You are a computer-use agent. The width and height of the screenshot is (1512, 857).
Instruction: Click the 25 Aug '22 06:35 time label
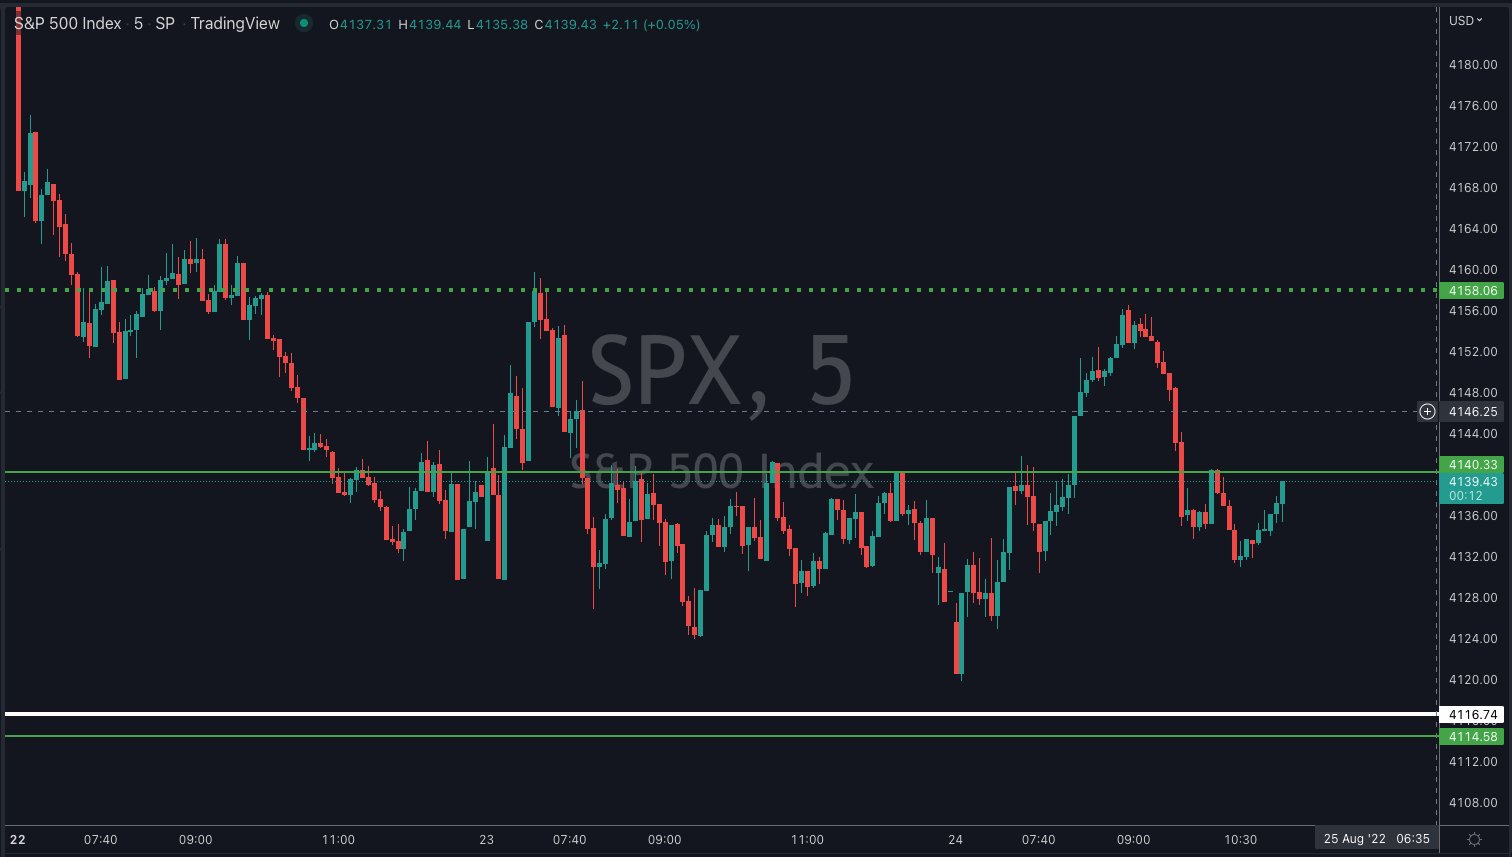coord(1377,839)
